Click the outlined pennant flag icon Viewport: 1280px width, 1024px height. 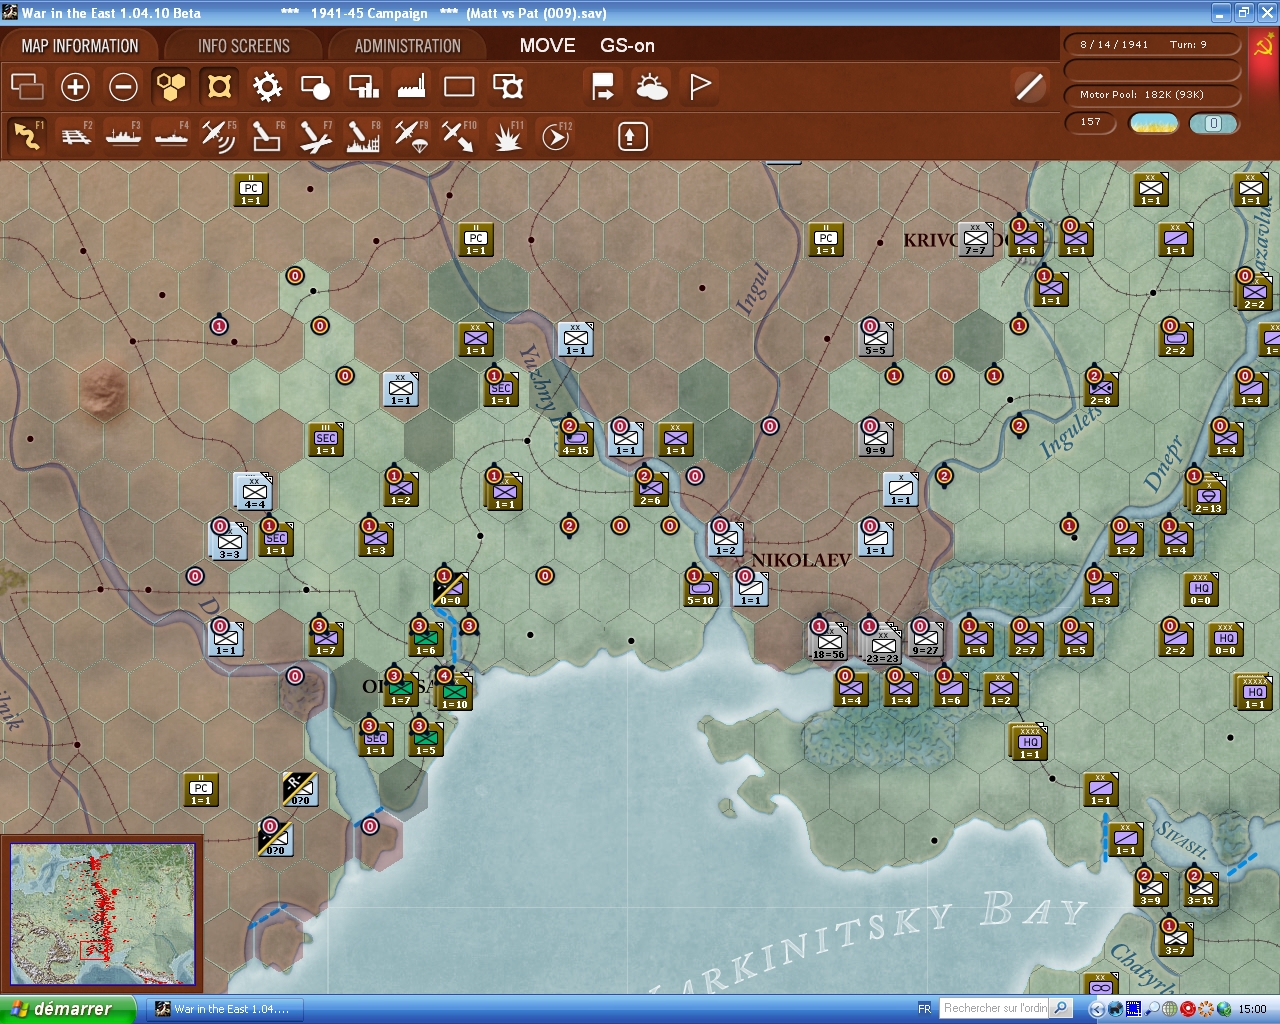coord(700,87)
